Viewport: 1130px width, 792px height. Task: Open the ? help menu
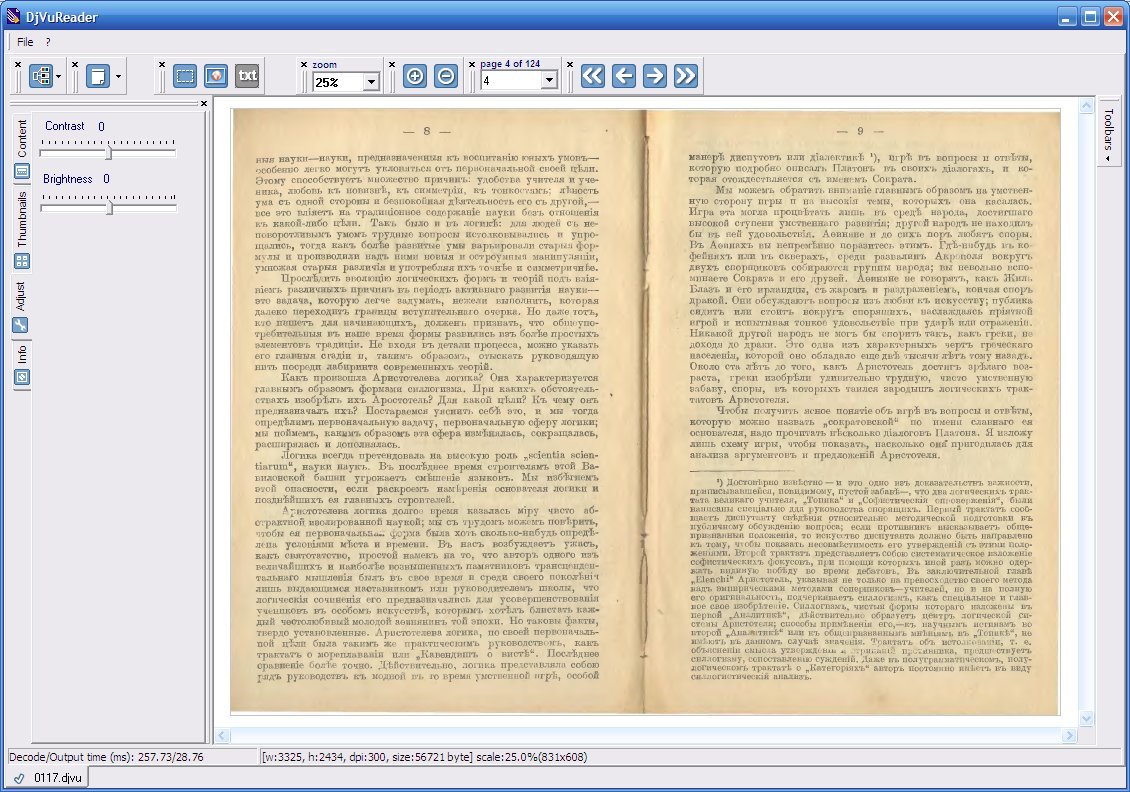coord(48,42)
